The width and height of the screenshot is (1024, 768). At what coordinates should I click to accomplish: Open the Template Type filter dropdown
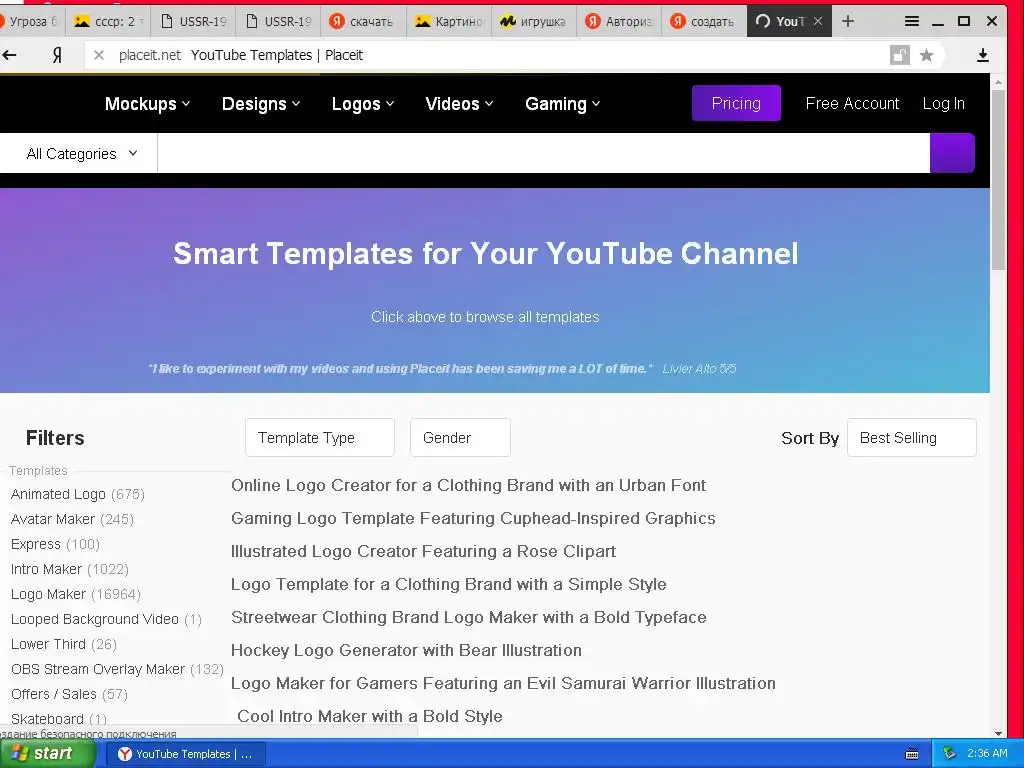[x=319, y=438]
